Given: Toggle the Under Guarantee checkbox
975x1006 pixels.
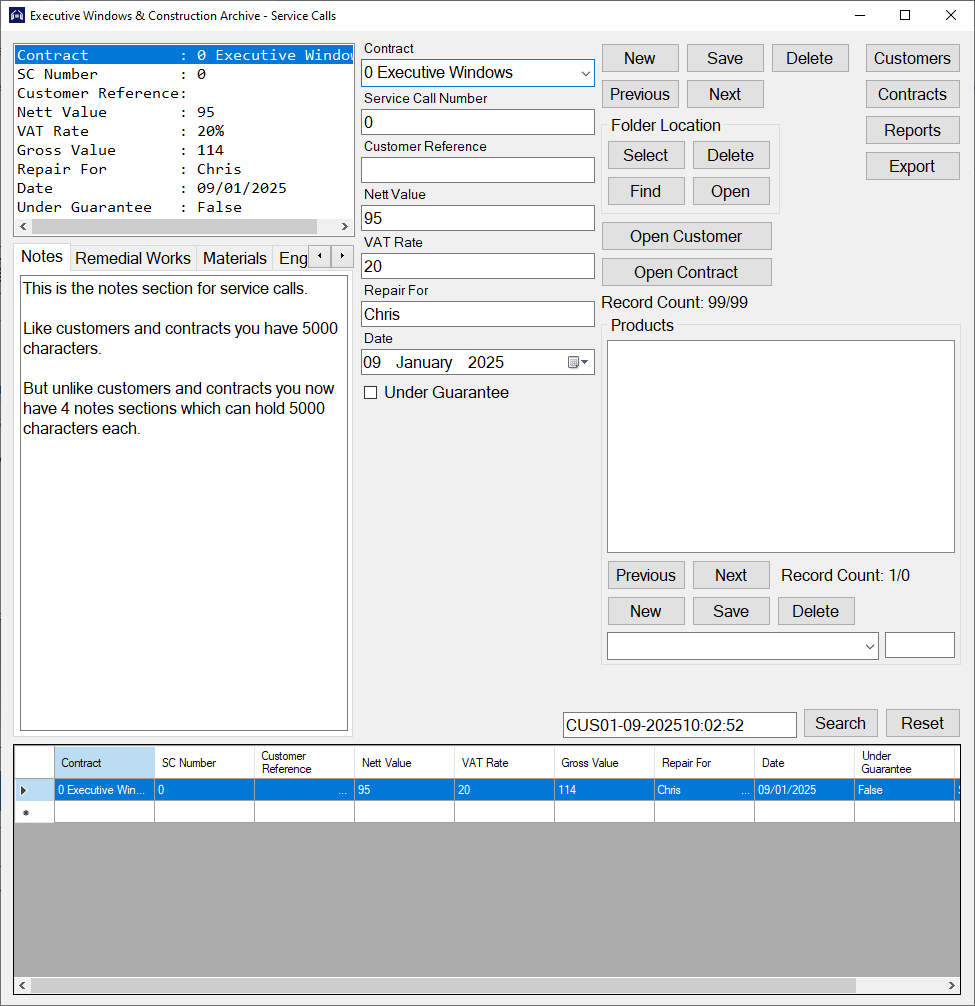Looking at the screenshot, I should tap(371, 393).
